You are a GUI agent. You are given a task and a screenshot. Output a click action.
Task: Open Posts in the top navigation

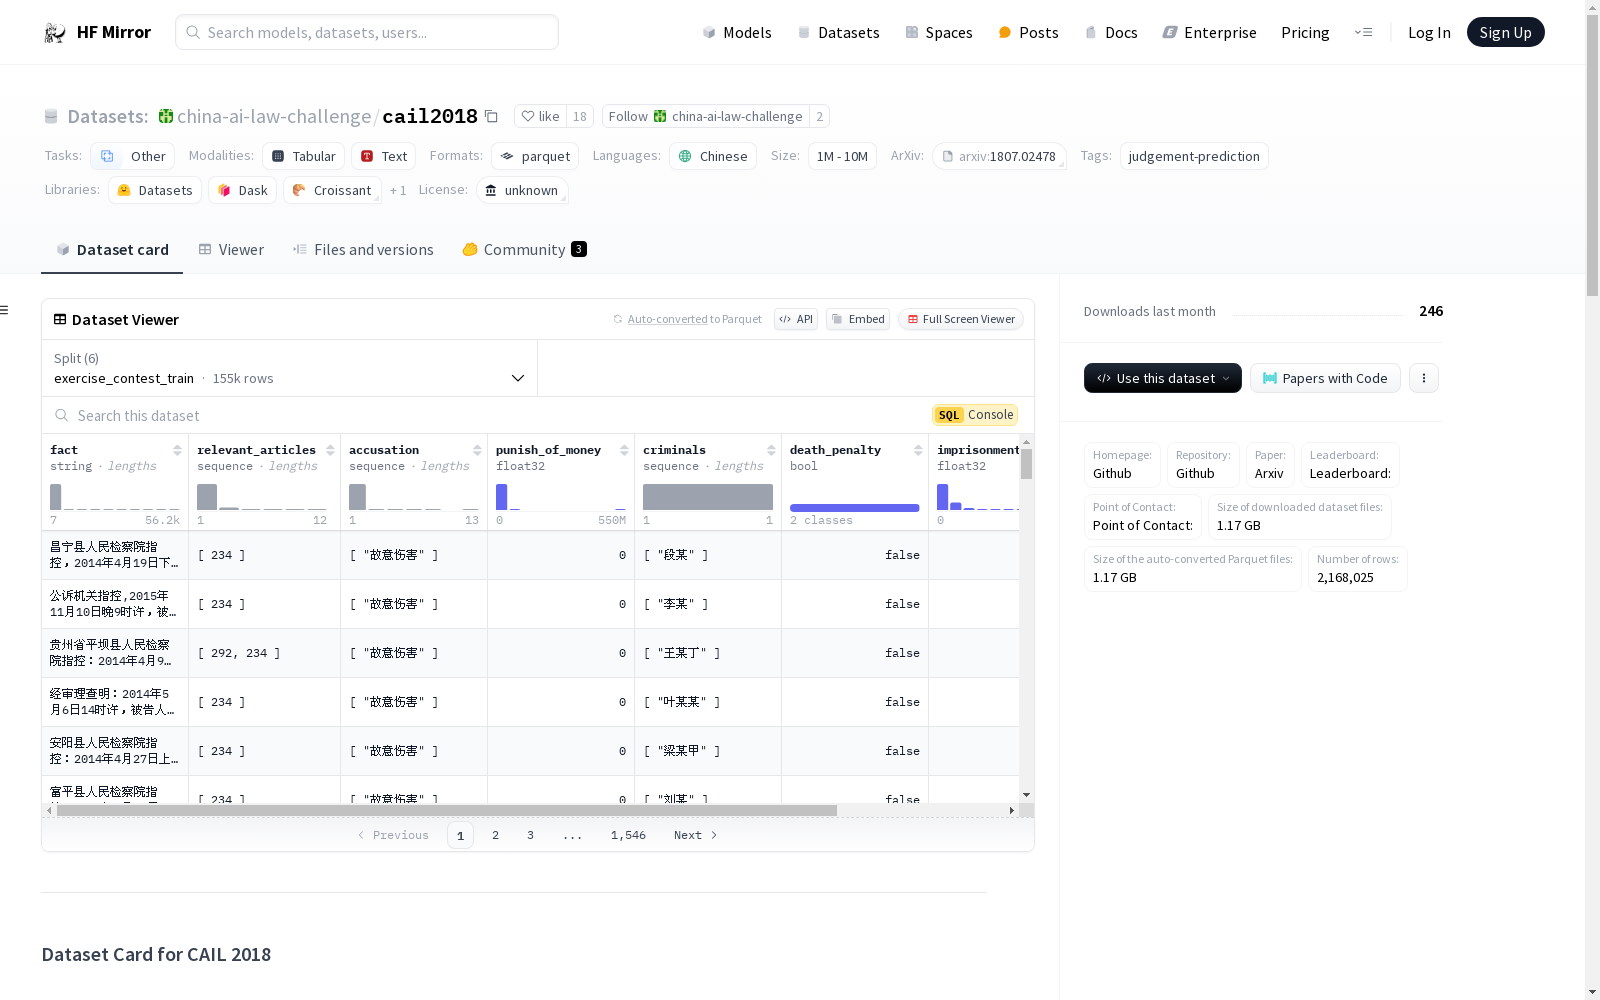pos(1028,33)
